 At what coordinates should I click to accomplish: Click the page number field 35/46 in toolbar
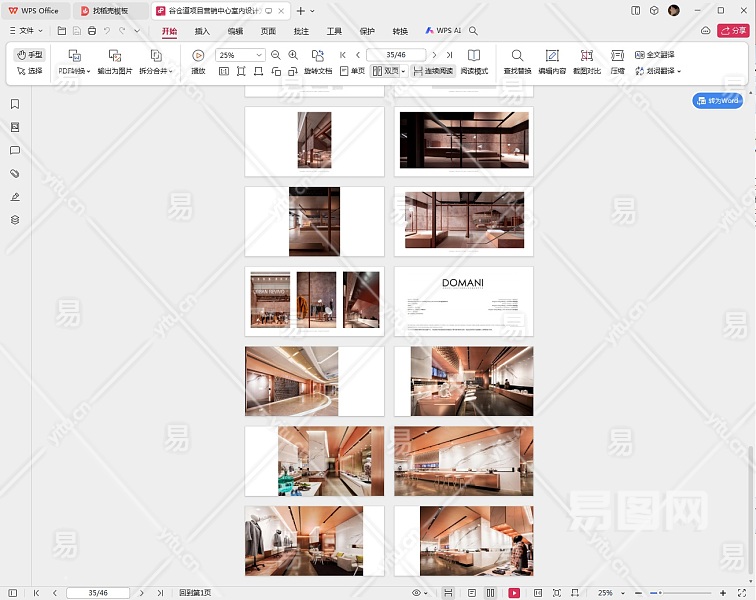pos(395,55)
